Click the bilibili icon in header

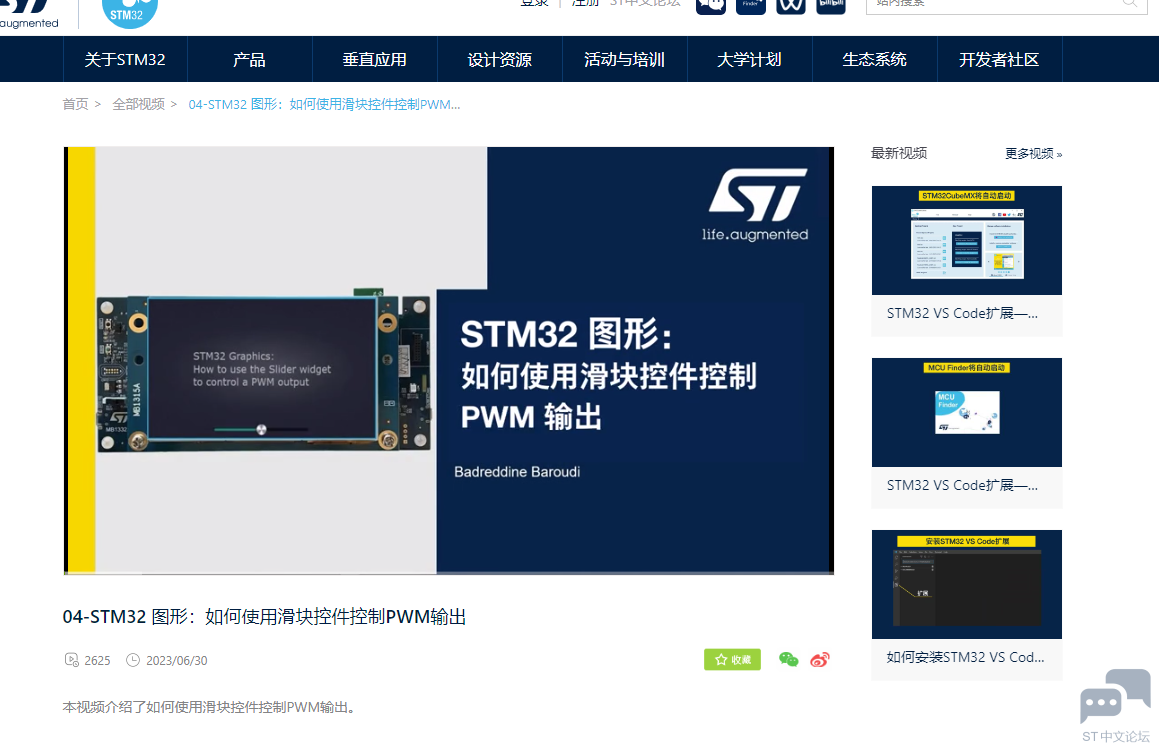pyautogui.click(x=831, y=5)
